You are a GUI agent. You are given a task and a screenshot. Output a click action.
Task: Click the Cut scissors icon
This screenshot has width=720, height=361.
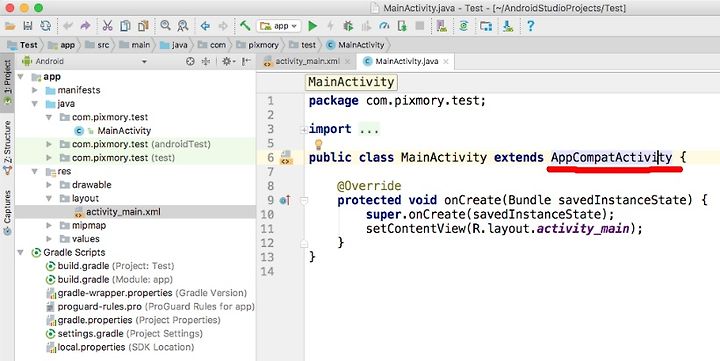click(x=107, y=26)
